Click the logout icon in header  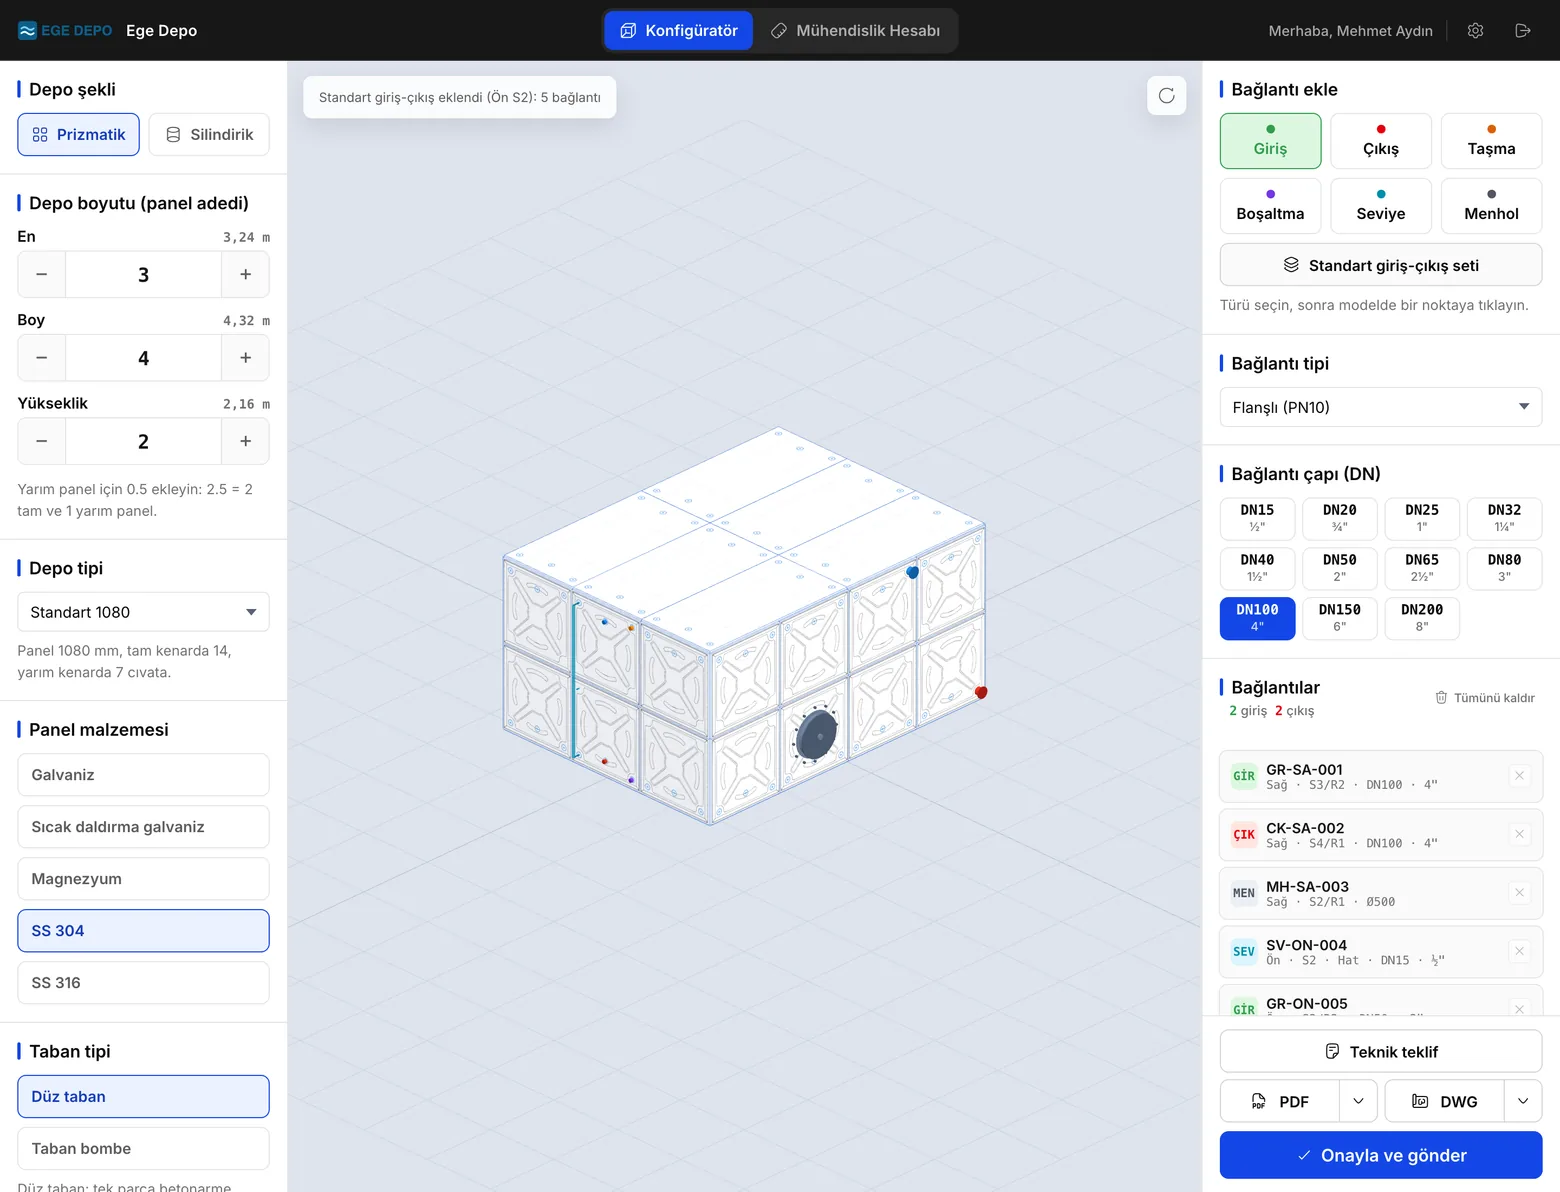coord(1523,30)
